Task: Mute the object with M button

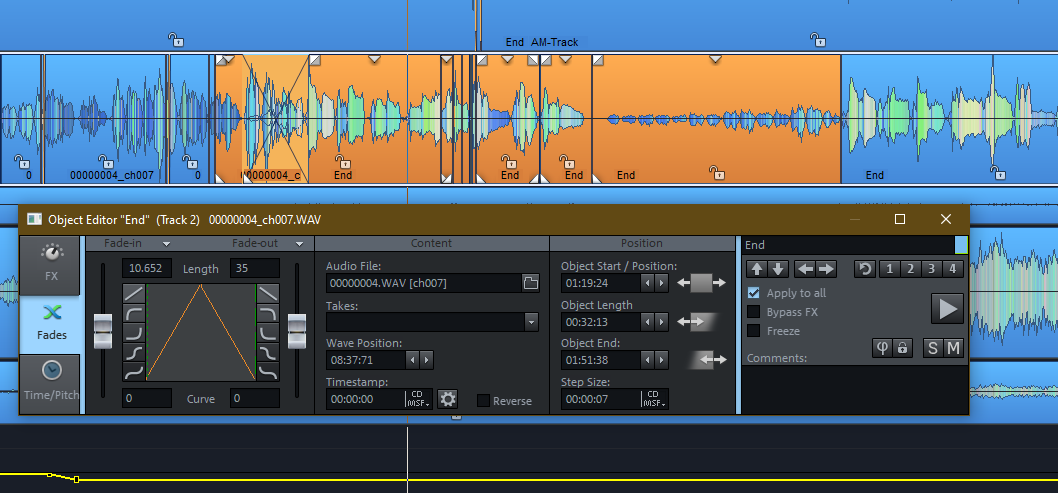Action: 953,348
